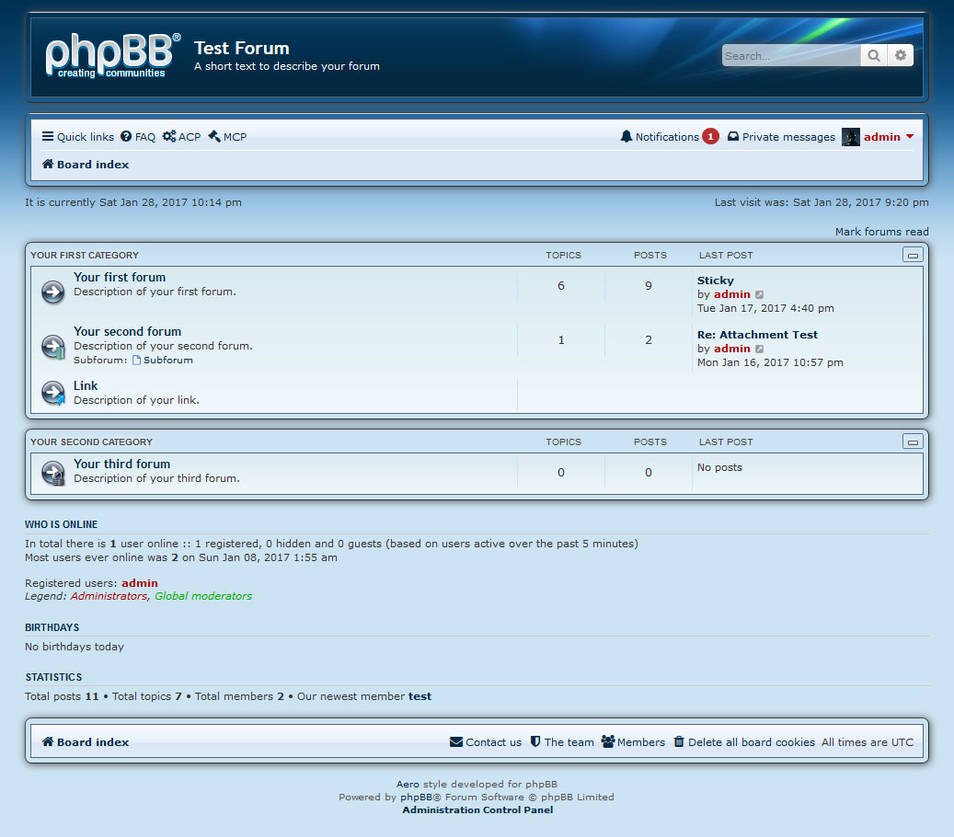Image resolution: width=954 pixels, height=837 pixels.
Task: Open newest member test's profile
Action: pos(419,696)
